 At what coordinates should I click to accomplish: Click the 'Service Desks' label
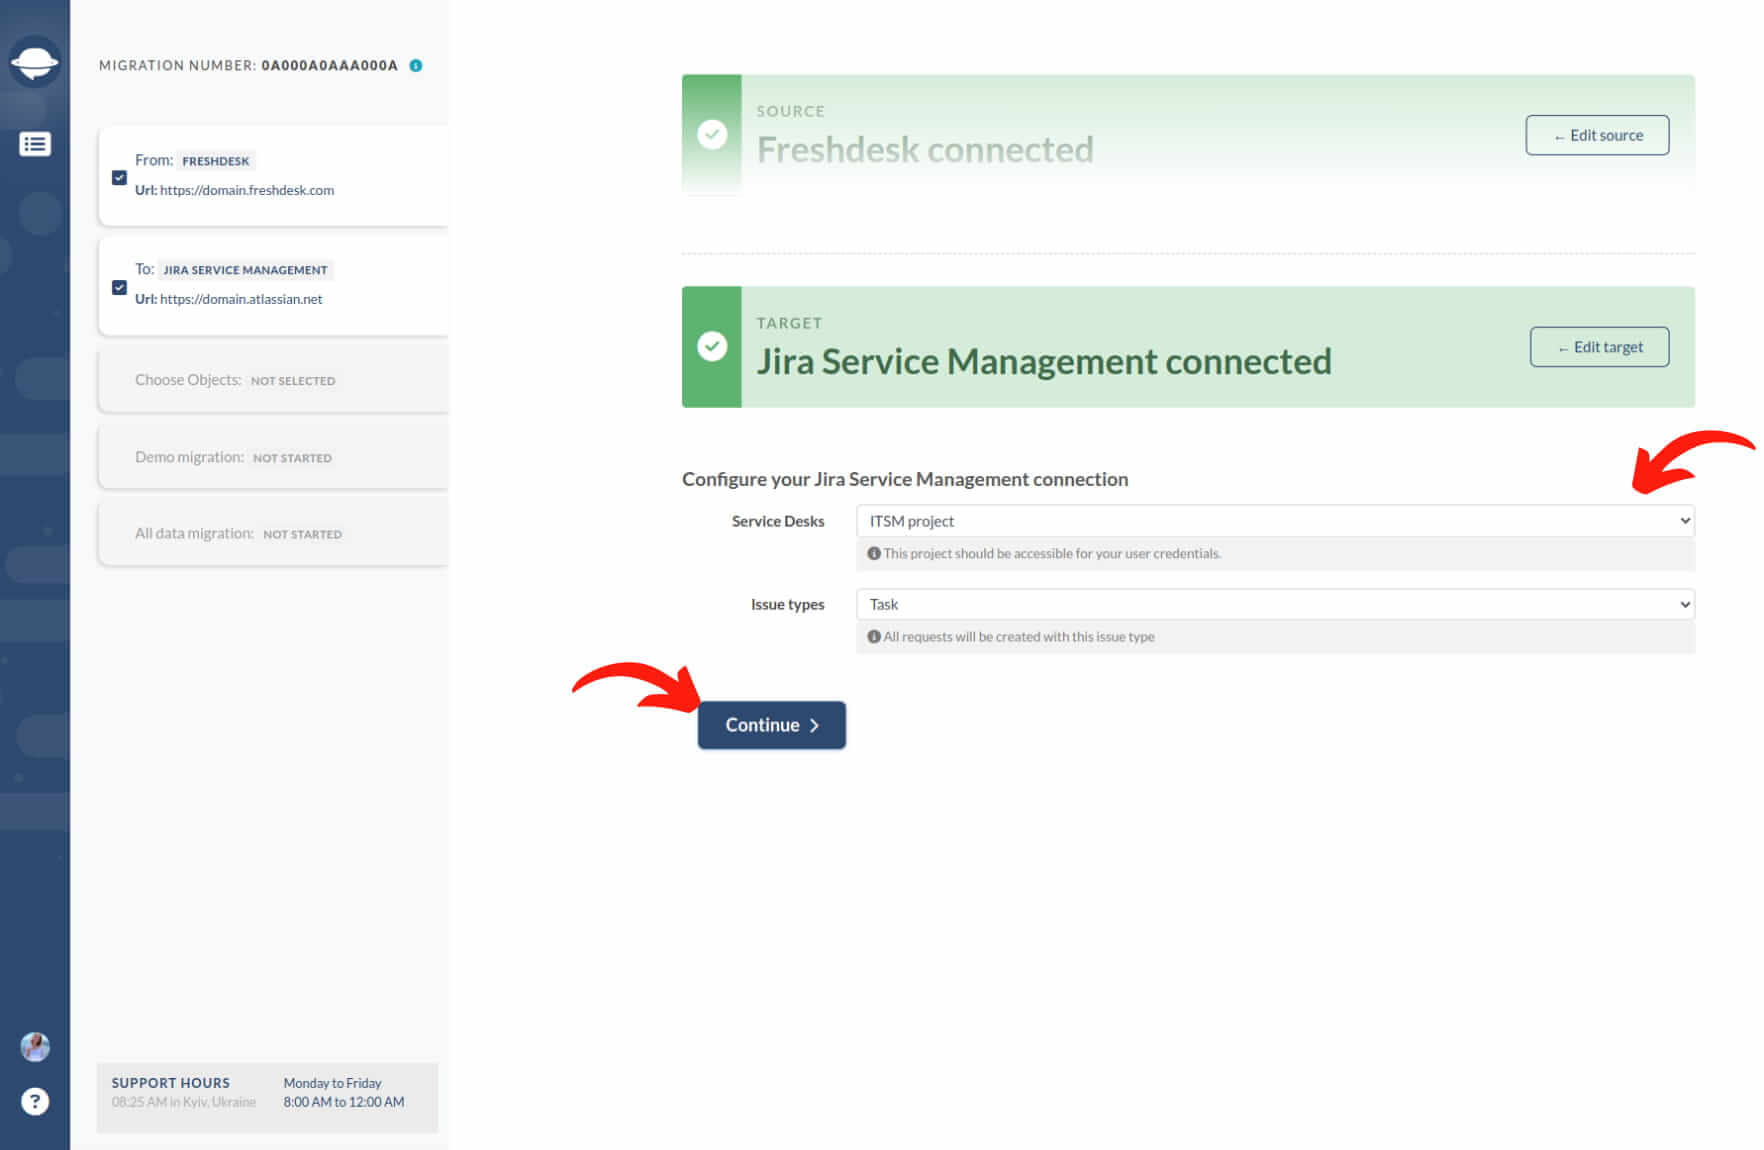[x=778, y=521]
